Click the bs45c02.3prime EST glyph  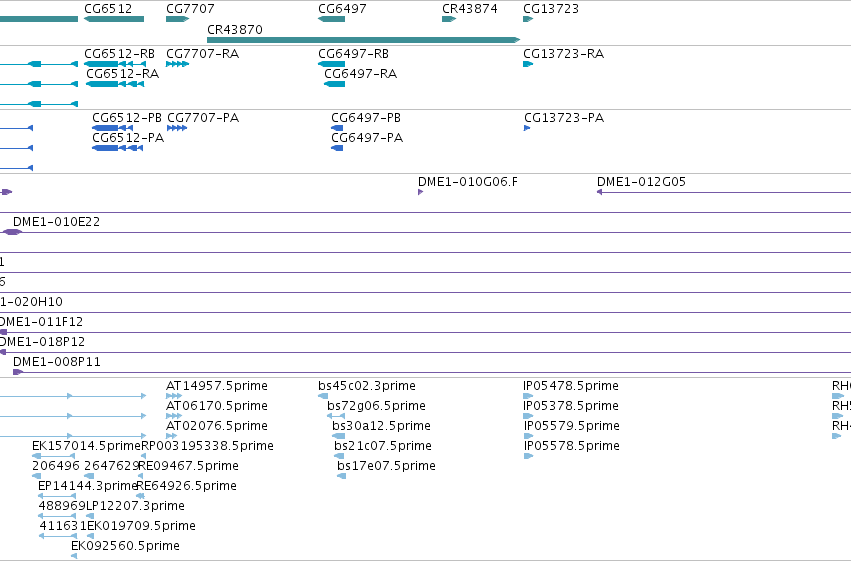[323, 396]
